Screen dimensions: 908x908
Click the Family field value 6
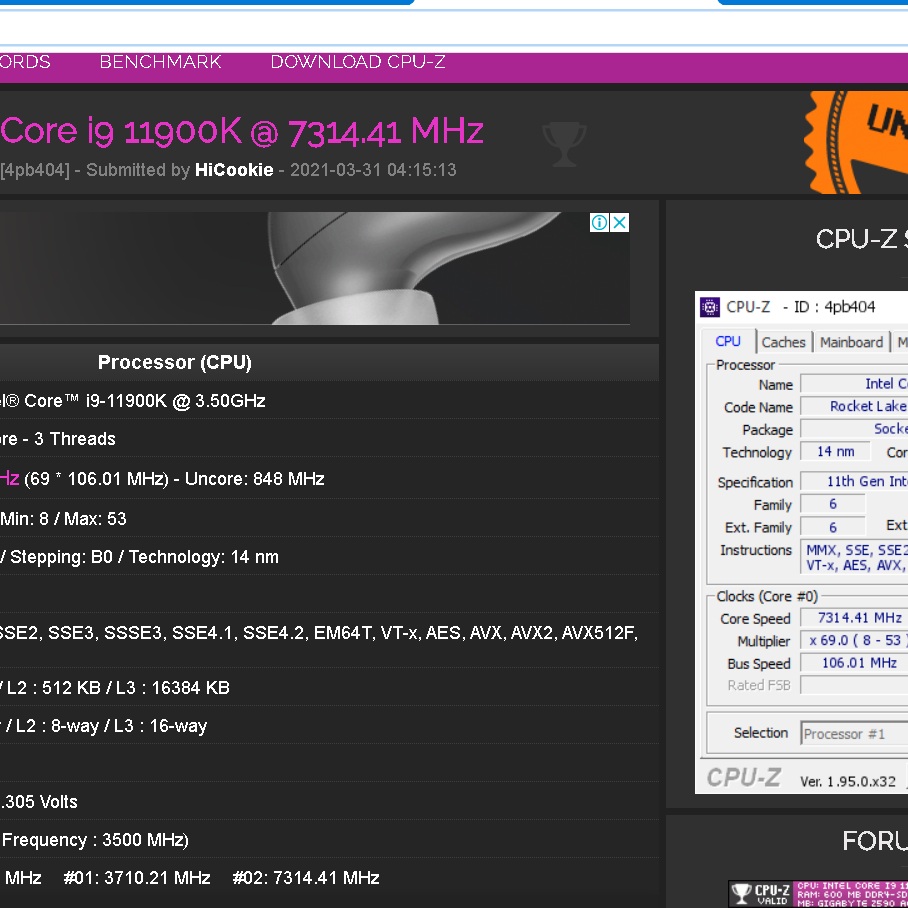pos(833,504)
